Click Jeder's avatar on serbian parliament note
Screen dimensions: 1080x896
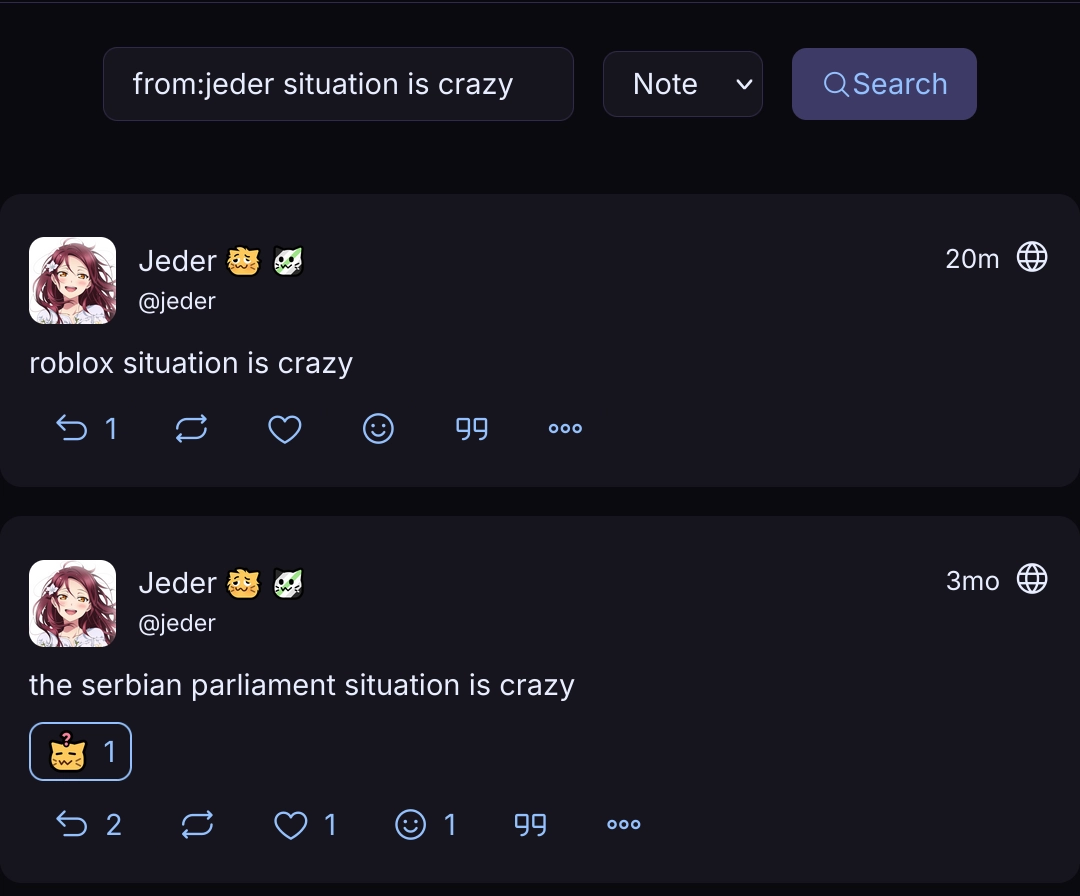point(72,603)
